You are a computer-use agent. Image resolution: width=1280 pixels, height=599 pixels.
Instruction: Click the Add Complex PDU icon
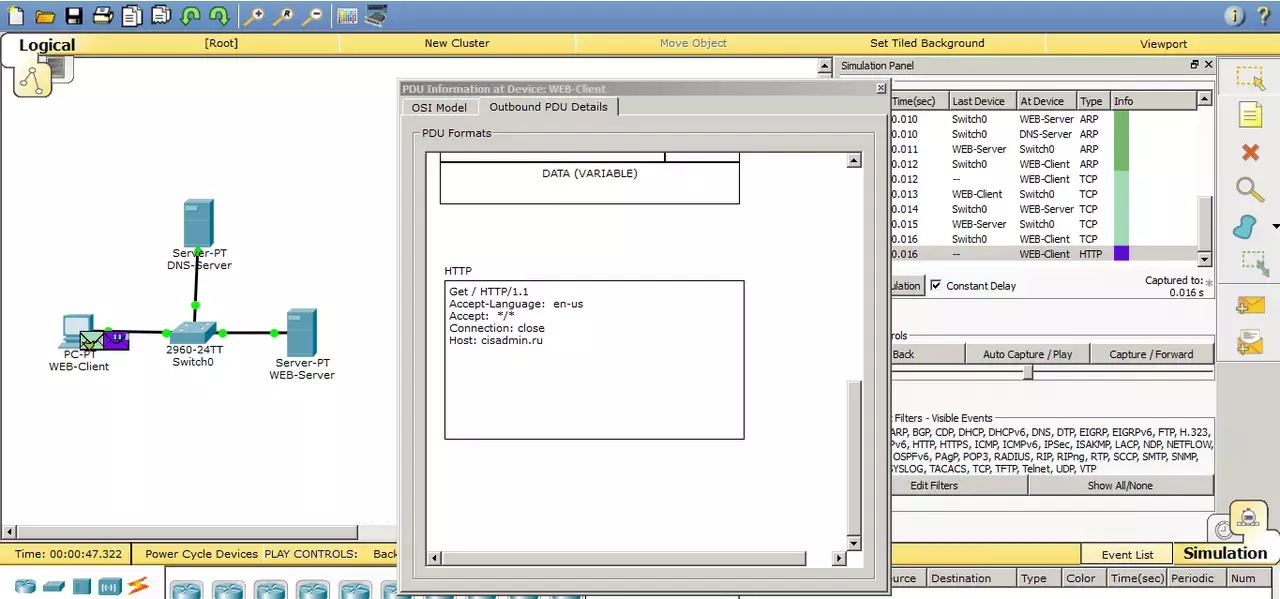click(x=1250, y=343)
